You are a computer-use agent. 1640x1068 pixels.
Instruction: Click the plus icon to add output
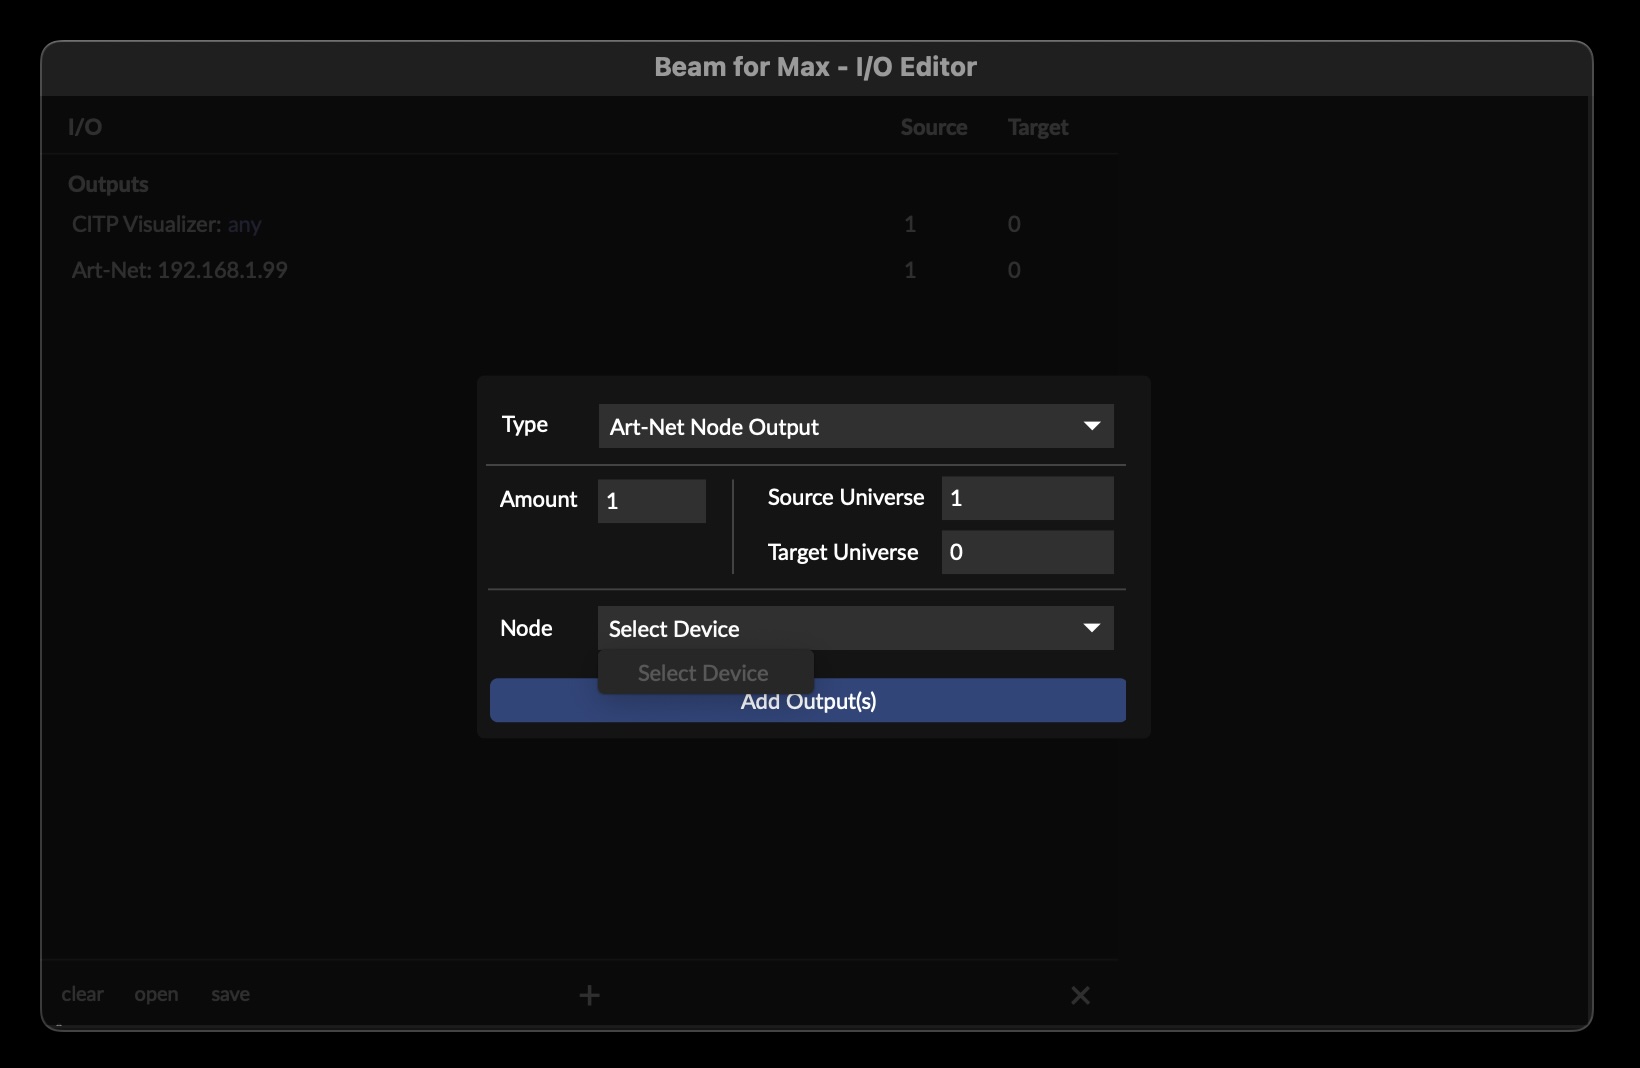click(589, 995)
